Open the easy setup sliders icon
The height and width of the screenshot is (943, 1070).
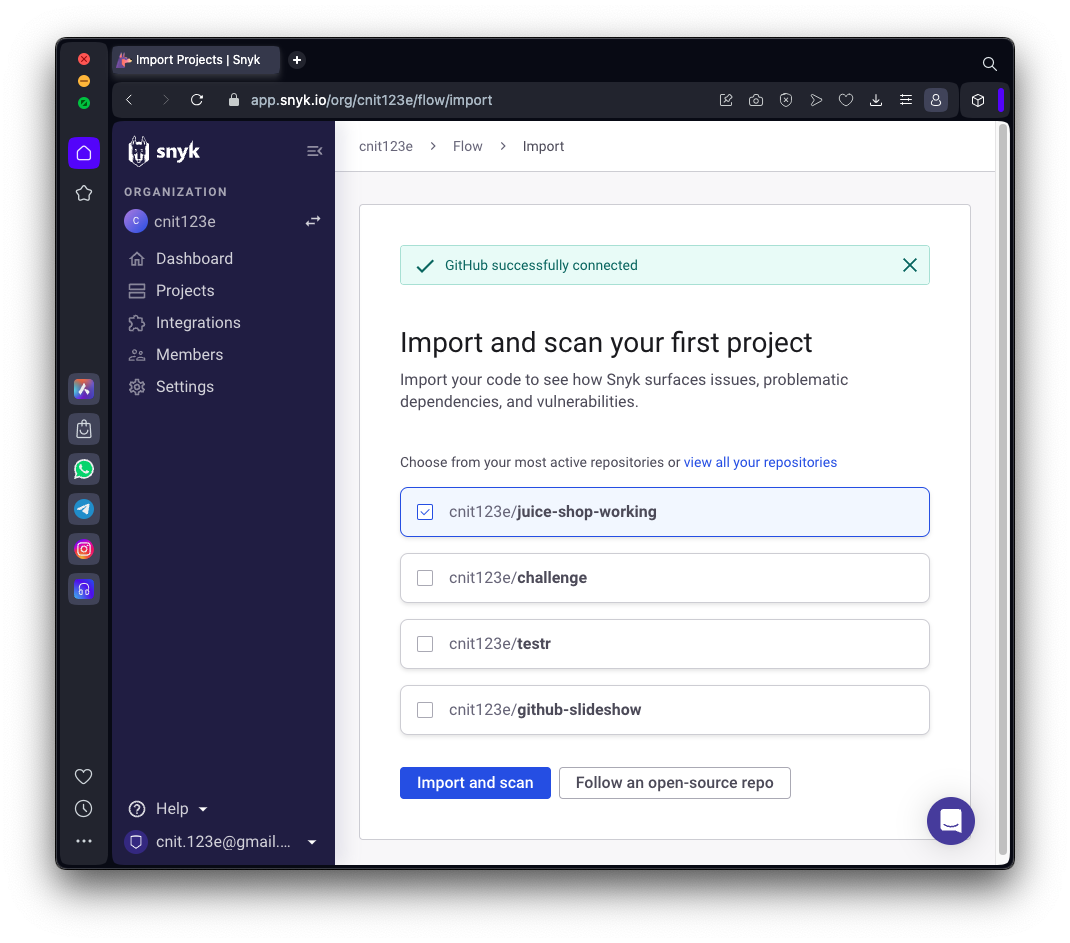(906, 100)
